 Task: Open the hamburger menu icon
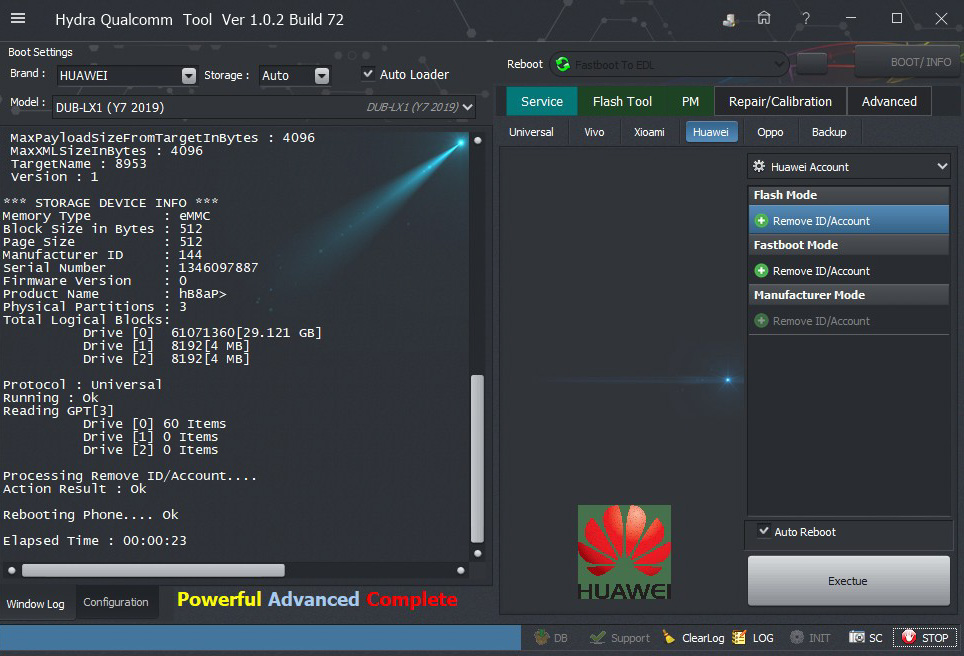click(18, 19)
